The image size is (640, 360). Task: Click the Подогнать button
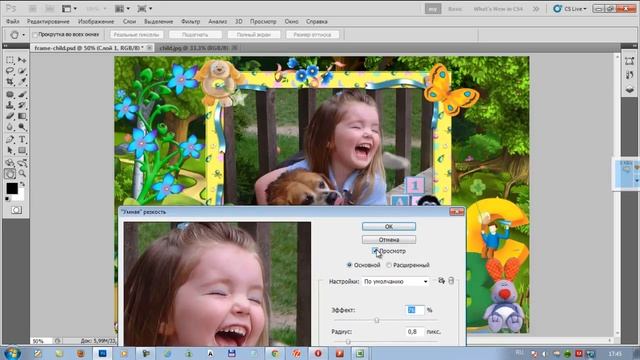[x=195, y=35]
